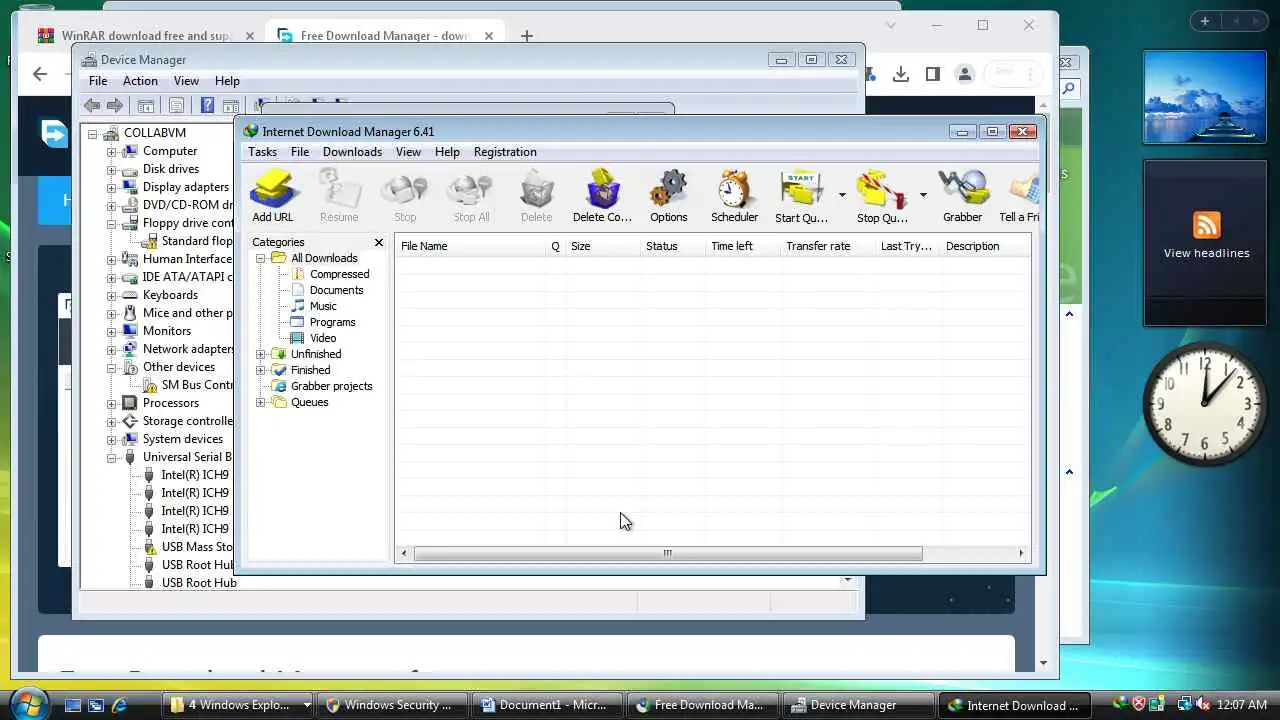Click IDM scrollbar left arrow
This screenshot has height=720, width=1280.
(404, 553)
